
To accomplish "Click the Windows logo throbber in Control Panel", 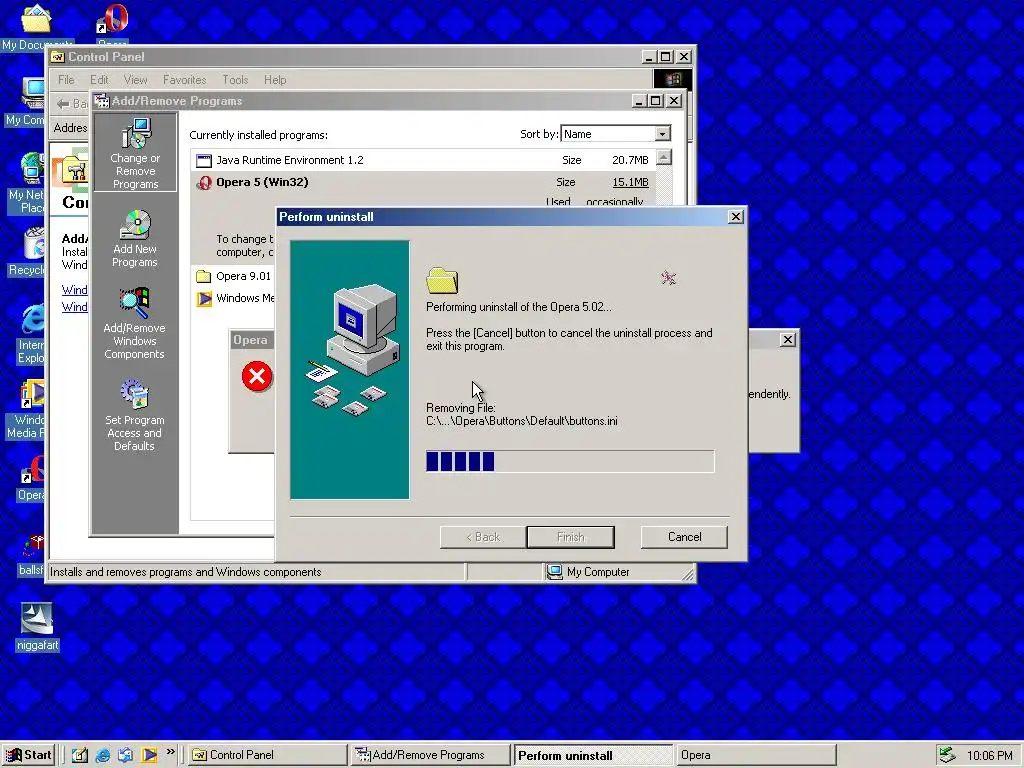I will click(673, 80).
